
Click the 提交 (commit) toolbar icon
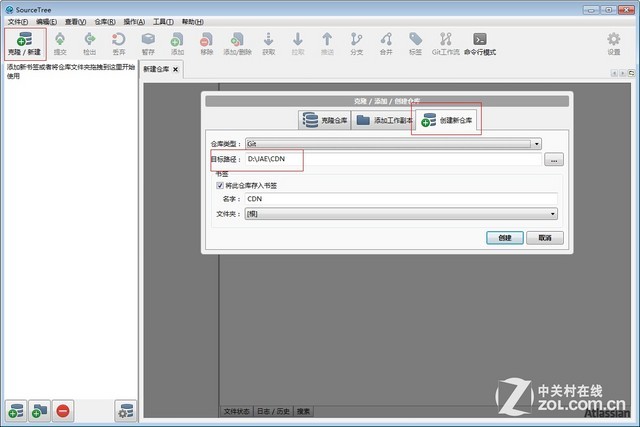click(x=60, y=42)
